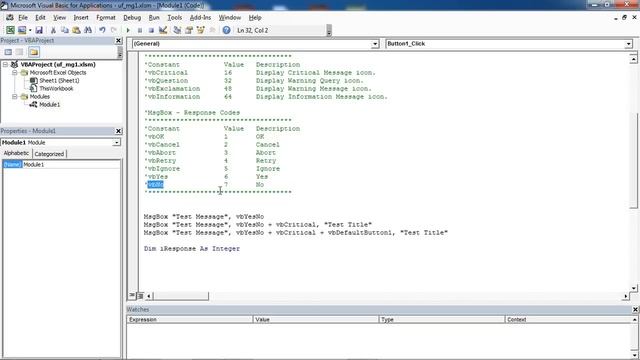The width and height of the screenshot is (640, 360).
Task: Open the Debug menu
Action: pyautogui.click(x=132, y=18)
